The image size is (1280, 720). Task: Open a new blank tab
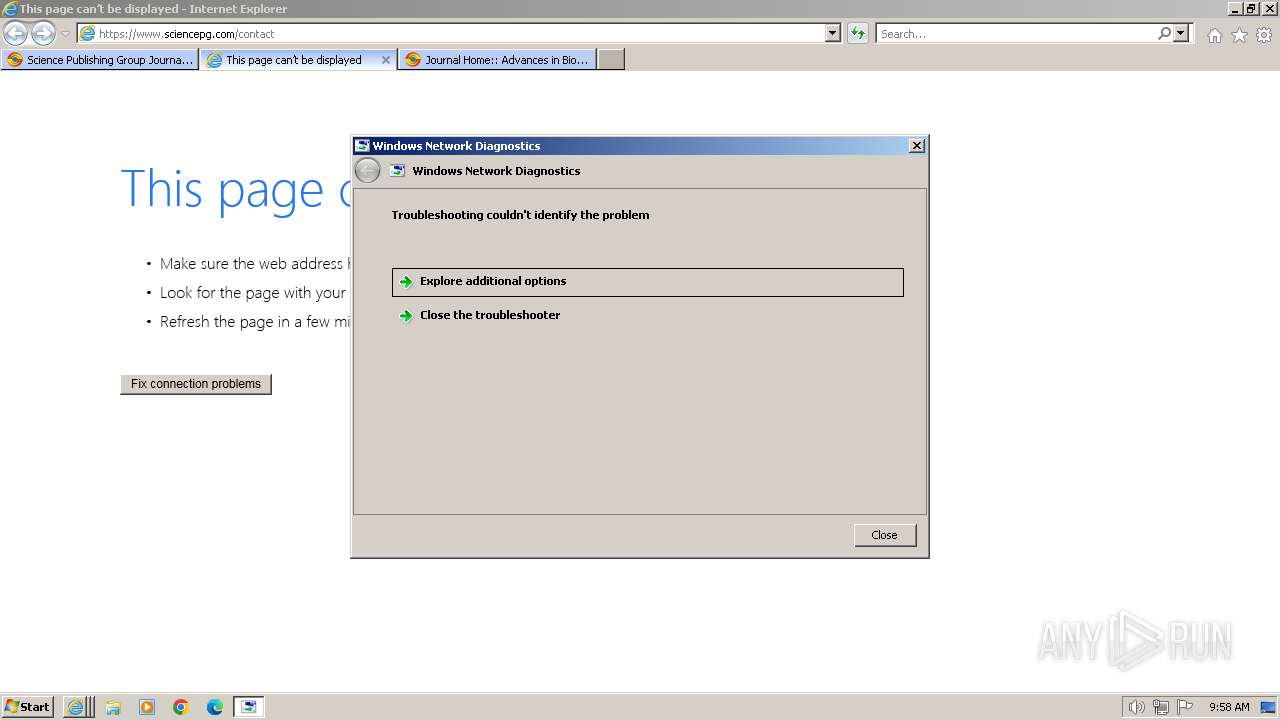[611, 60]
